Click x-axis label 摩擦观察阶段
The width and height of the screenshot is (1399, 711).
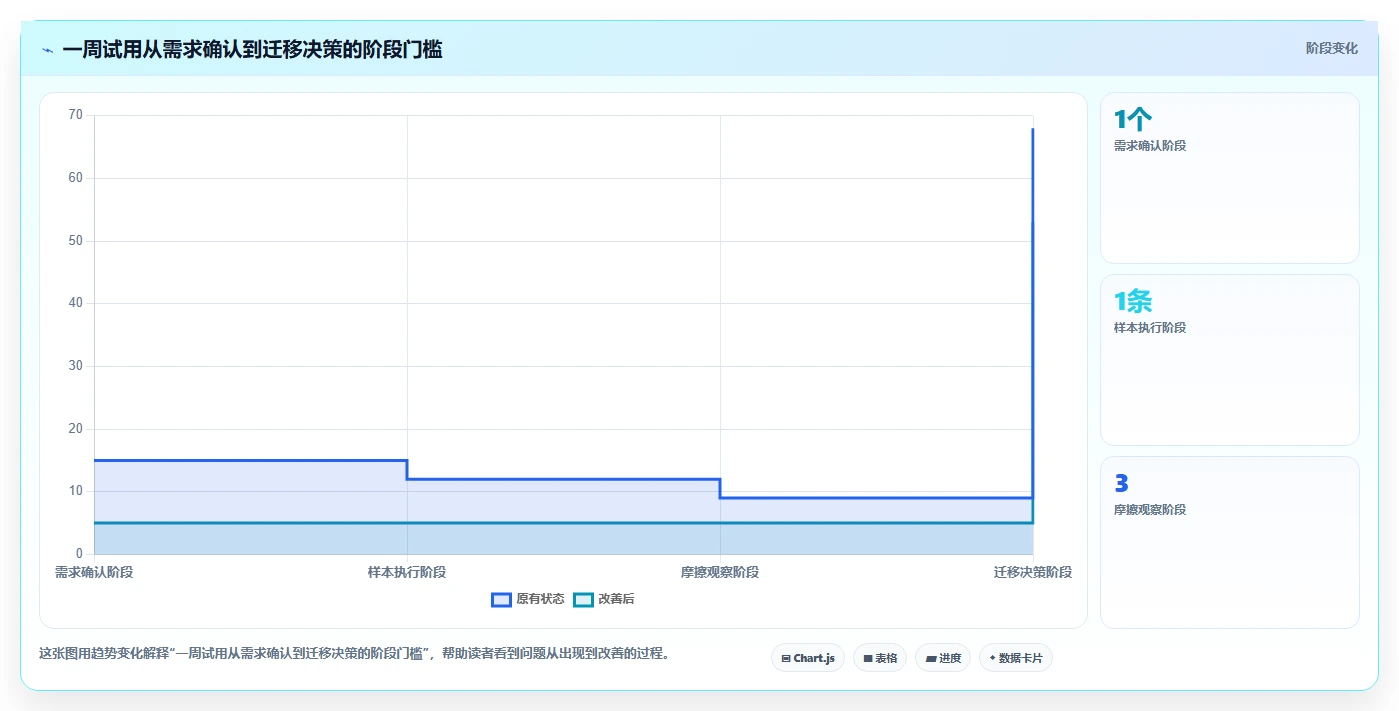[720, 572]
